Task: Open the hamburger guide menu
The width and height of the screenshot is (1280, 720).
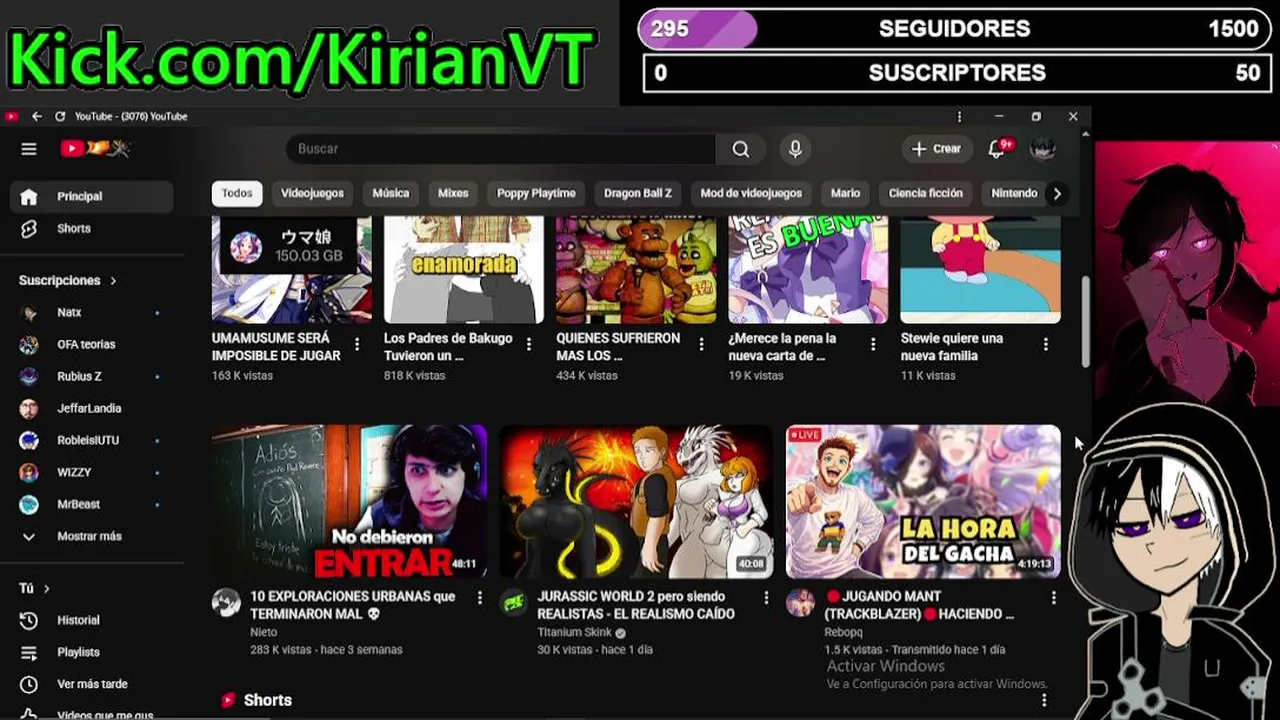Action: (29, 149)
